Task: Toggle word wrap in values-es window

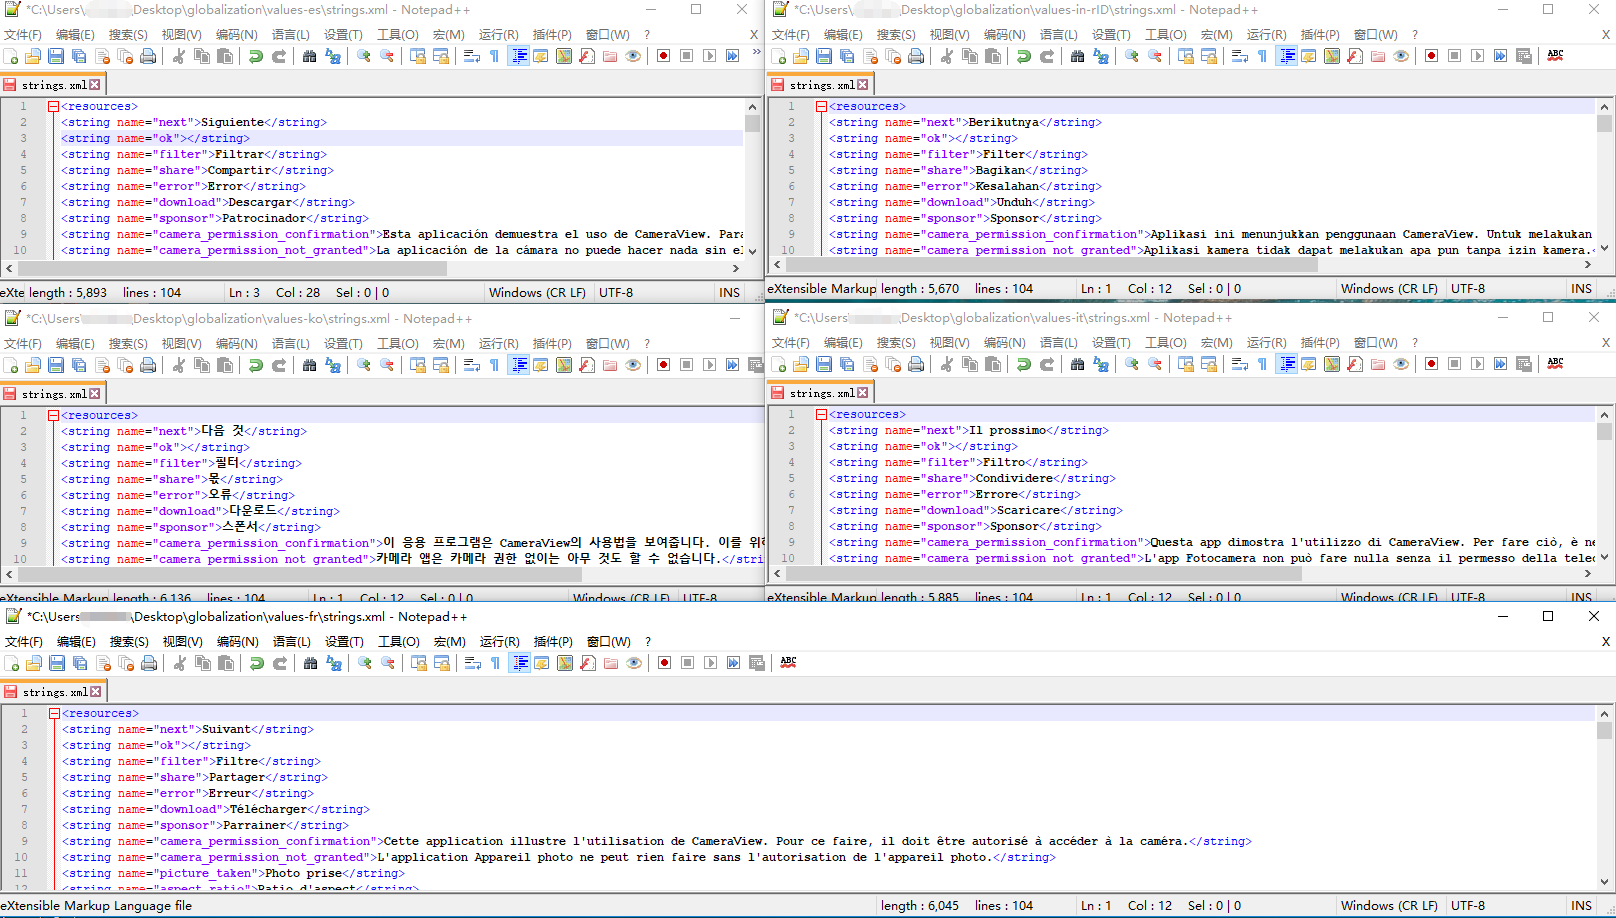Action: point(472,56)
